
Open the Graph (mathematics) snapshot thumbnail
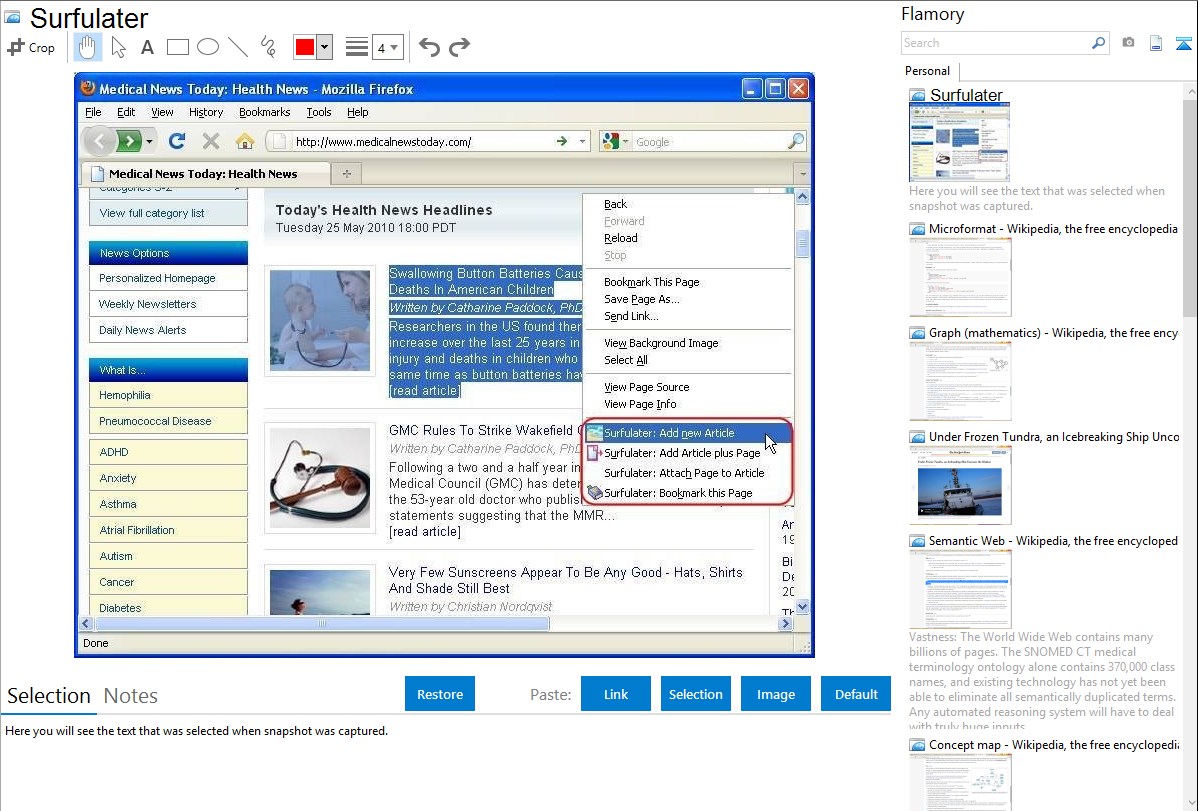(x=960, y=381)
